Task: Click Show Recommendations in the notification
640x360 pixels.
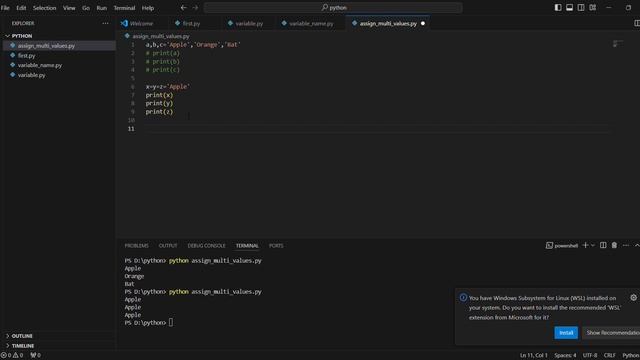Action: click(612, 333)
